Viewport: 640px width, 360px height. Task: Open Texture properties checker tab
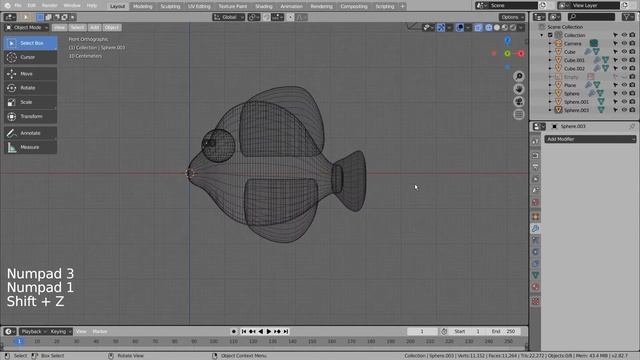(x=536, y=301)
